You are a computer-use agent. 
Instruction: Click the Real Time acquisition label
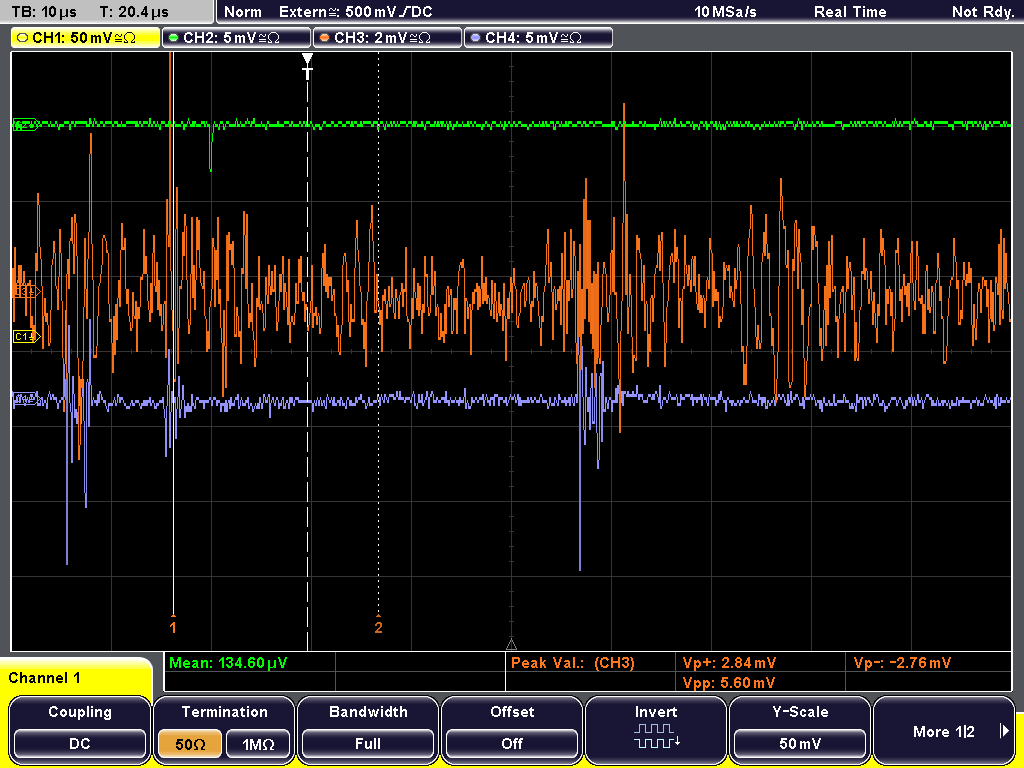tap(850, 12)
